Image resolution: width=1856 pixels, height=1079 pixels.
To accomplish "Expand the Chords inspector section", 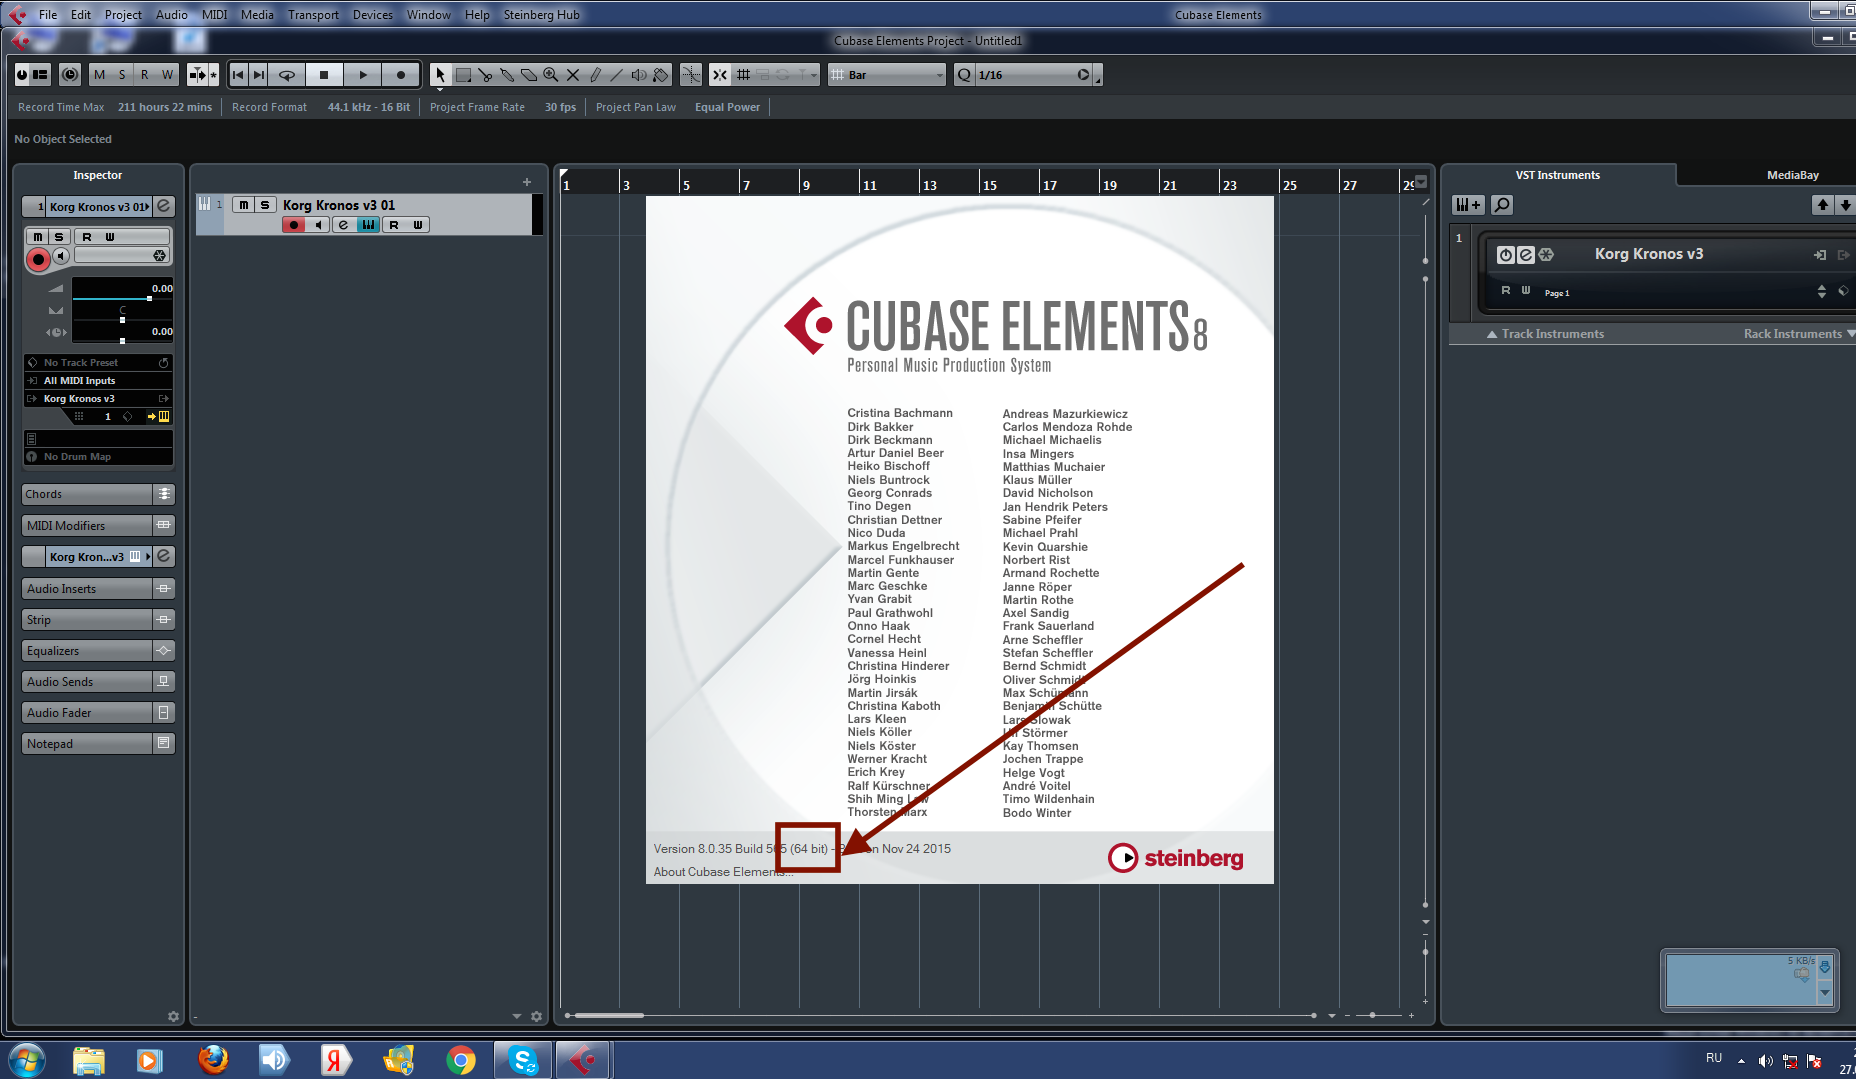I will click(x=98, y=494).
